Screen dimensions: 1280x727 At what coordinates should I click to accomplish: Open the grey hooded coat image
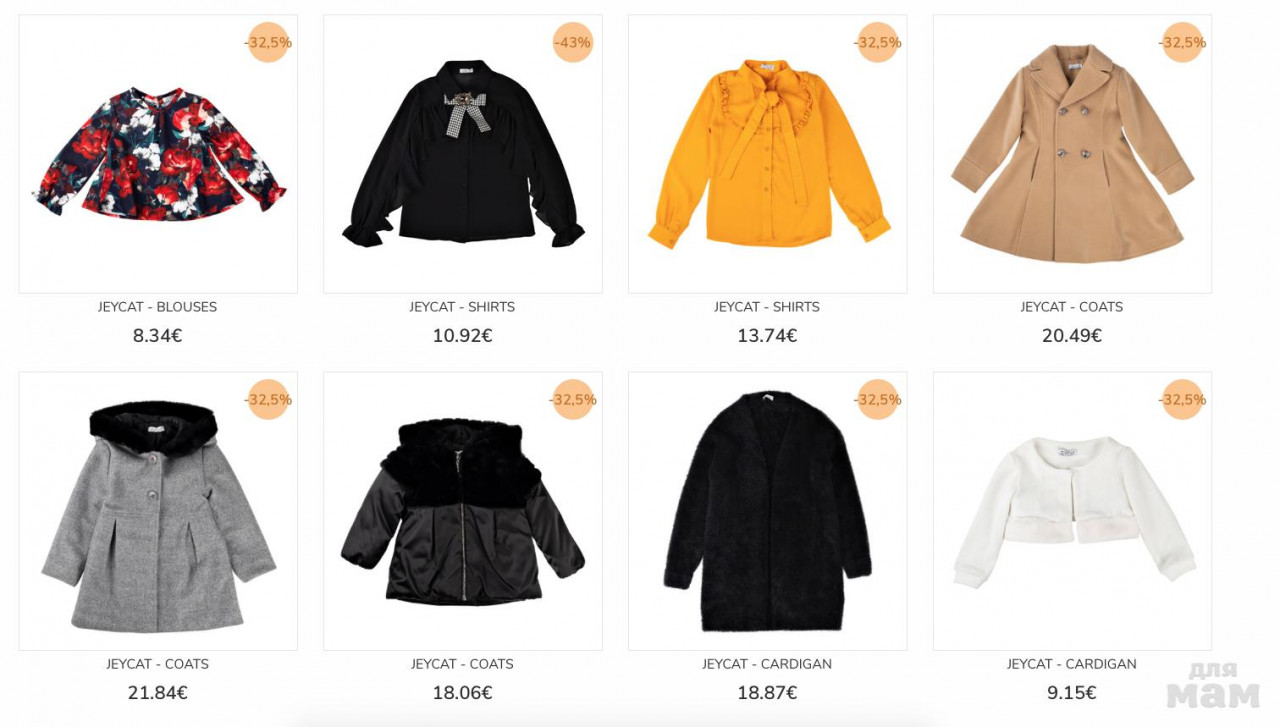[x=158, y=511]
